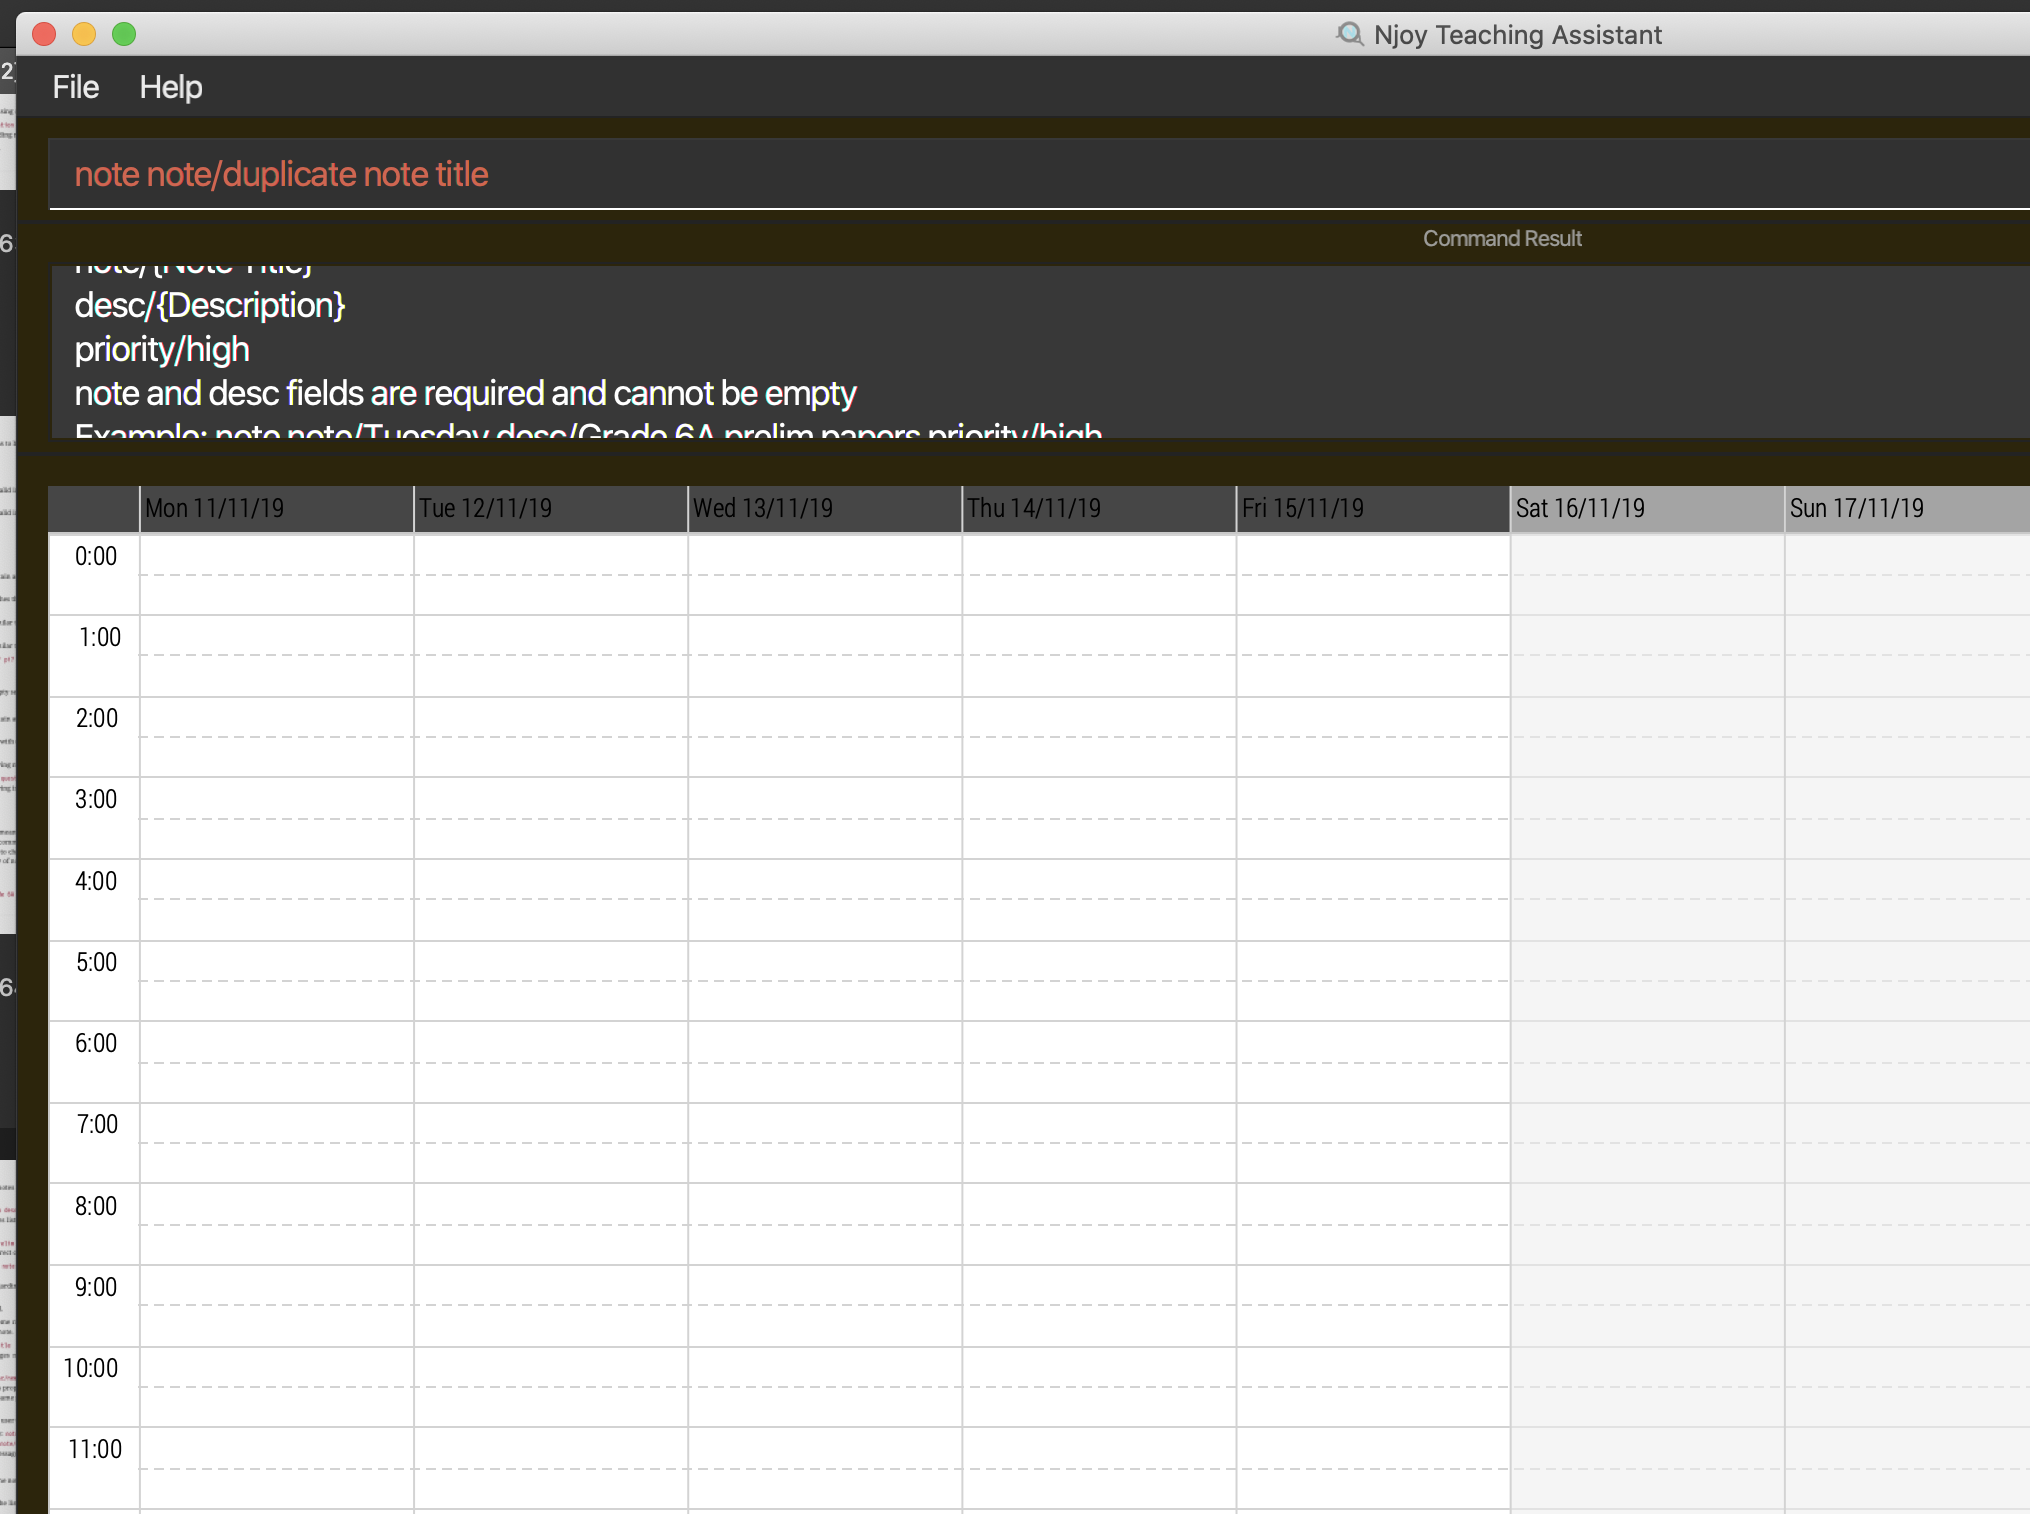
Task: Click the command input field
Action: click(x=1000, y=174)
